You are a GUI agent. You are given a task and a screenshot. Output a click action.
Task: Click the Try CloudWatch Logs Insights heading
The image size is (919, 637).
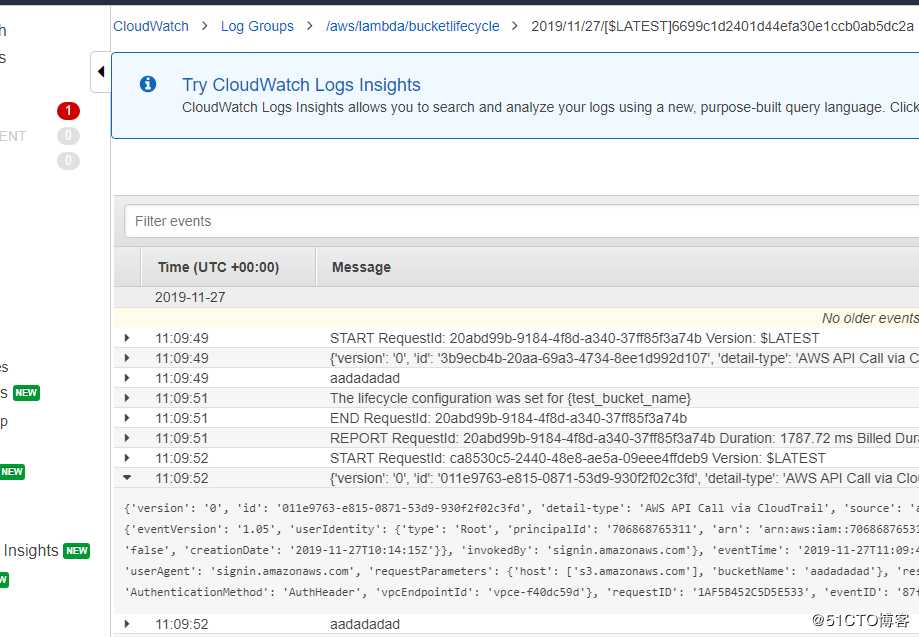[301, 85]
